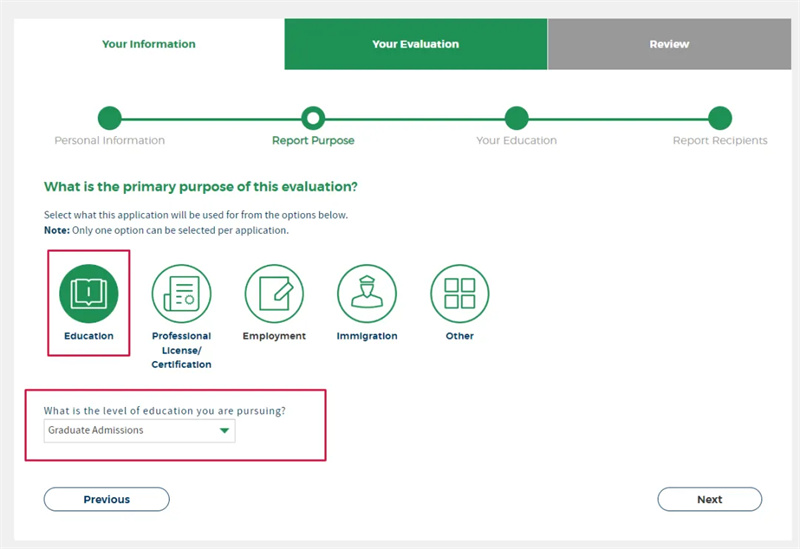This screenshot has height=549, width=800.
Task: Switch to the Your Information tab
Action: tap(149, 44)
